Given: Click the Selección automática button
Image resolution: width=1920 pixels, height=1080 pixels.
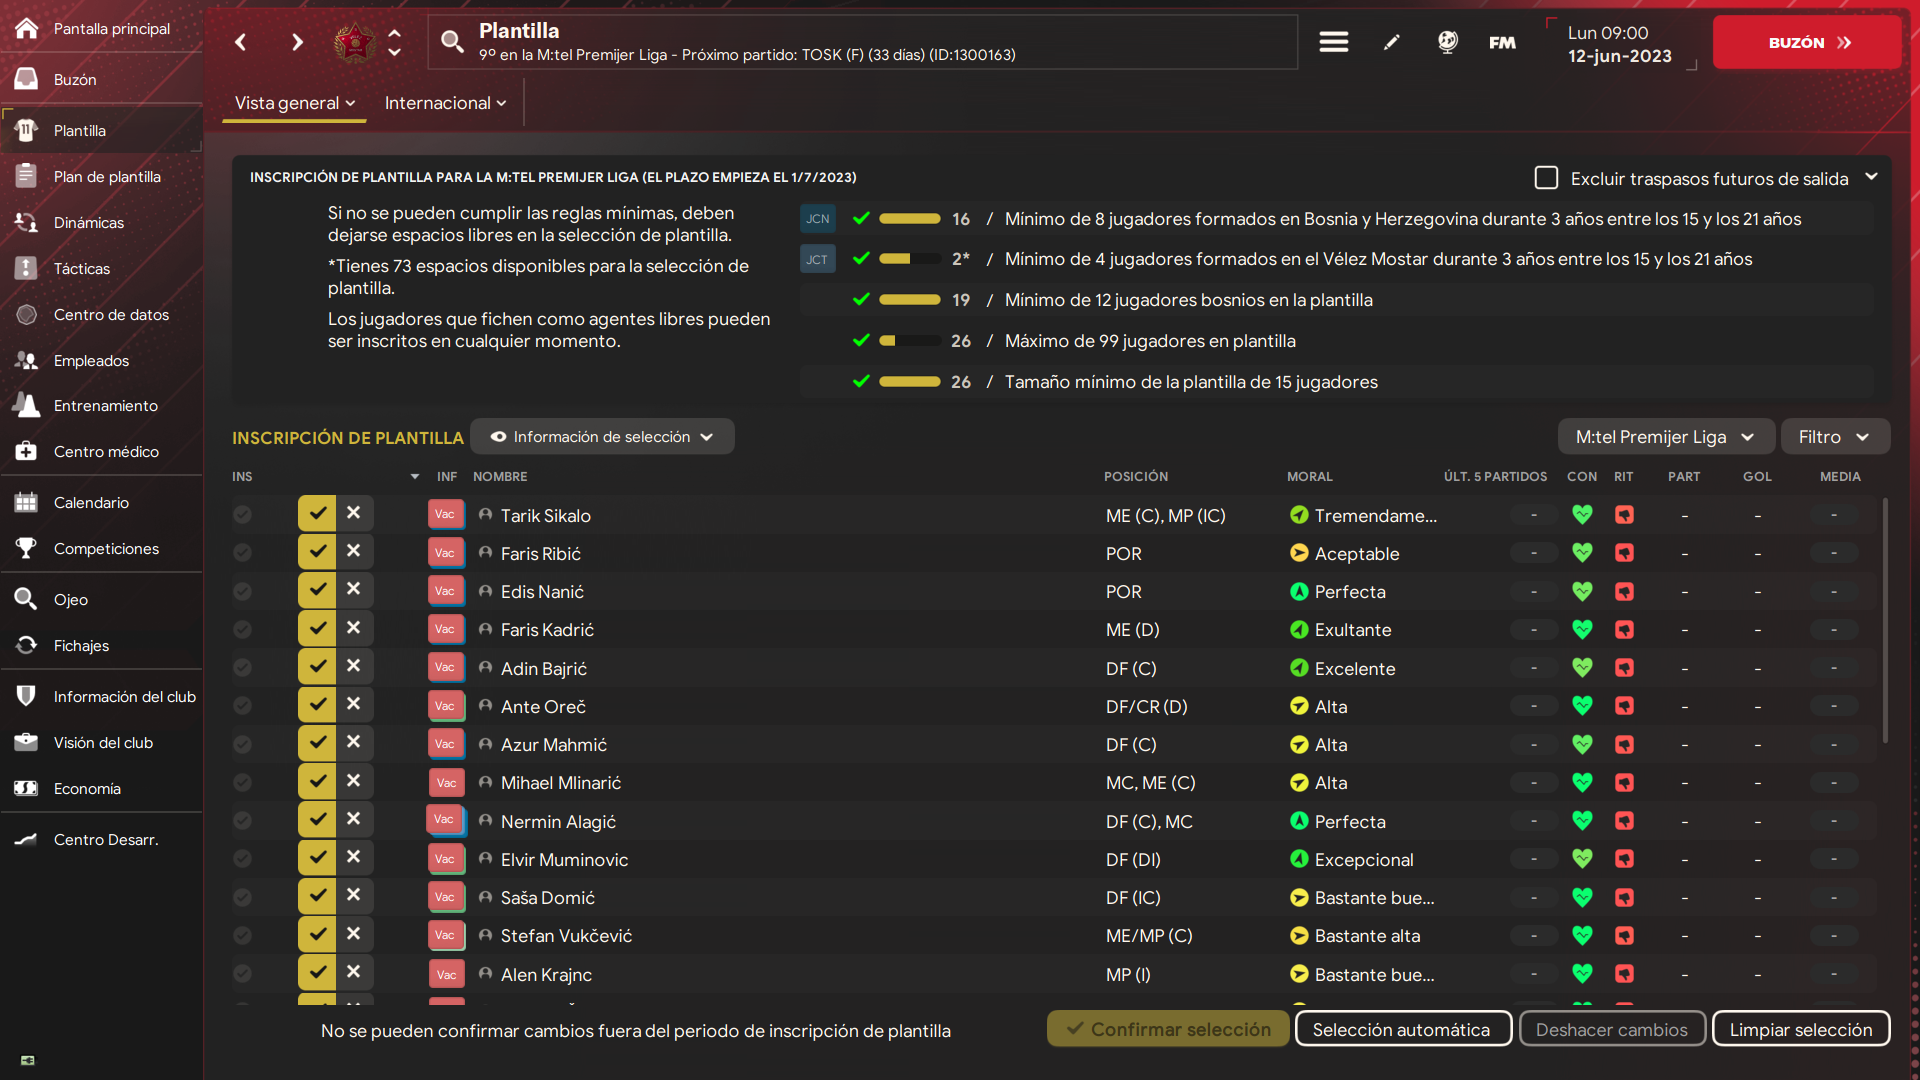Looking at the screenshot, I should [1402, 1029].
